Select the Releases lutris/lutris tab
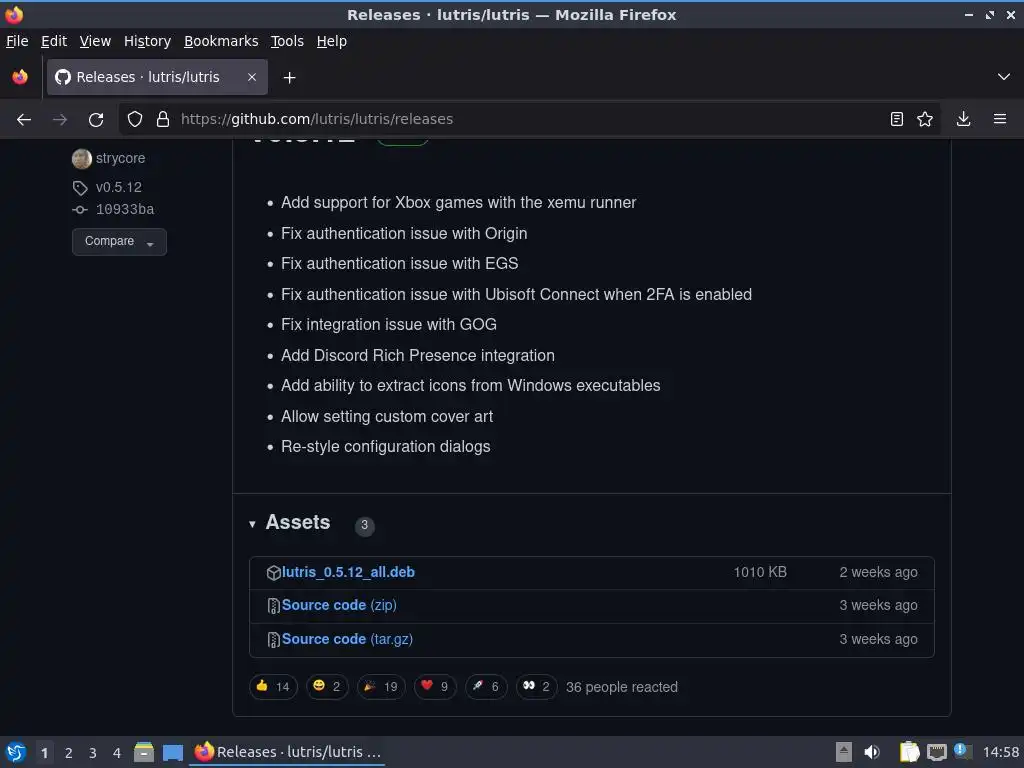This screenshot has width=1024, height=768. [x=157, y=77]
